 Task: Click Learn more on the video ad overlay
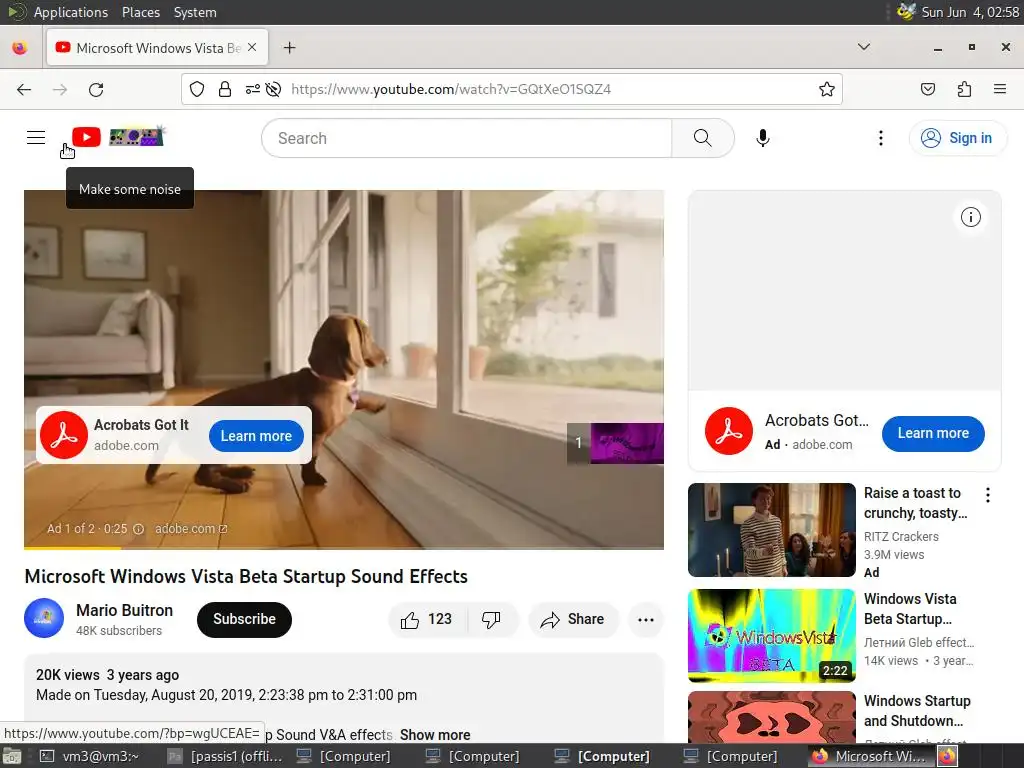click(x=256, y=436)
